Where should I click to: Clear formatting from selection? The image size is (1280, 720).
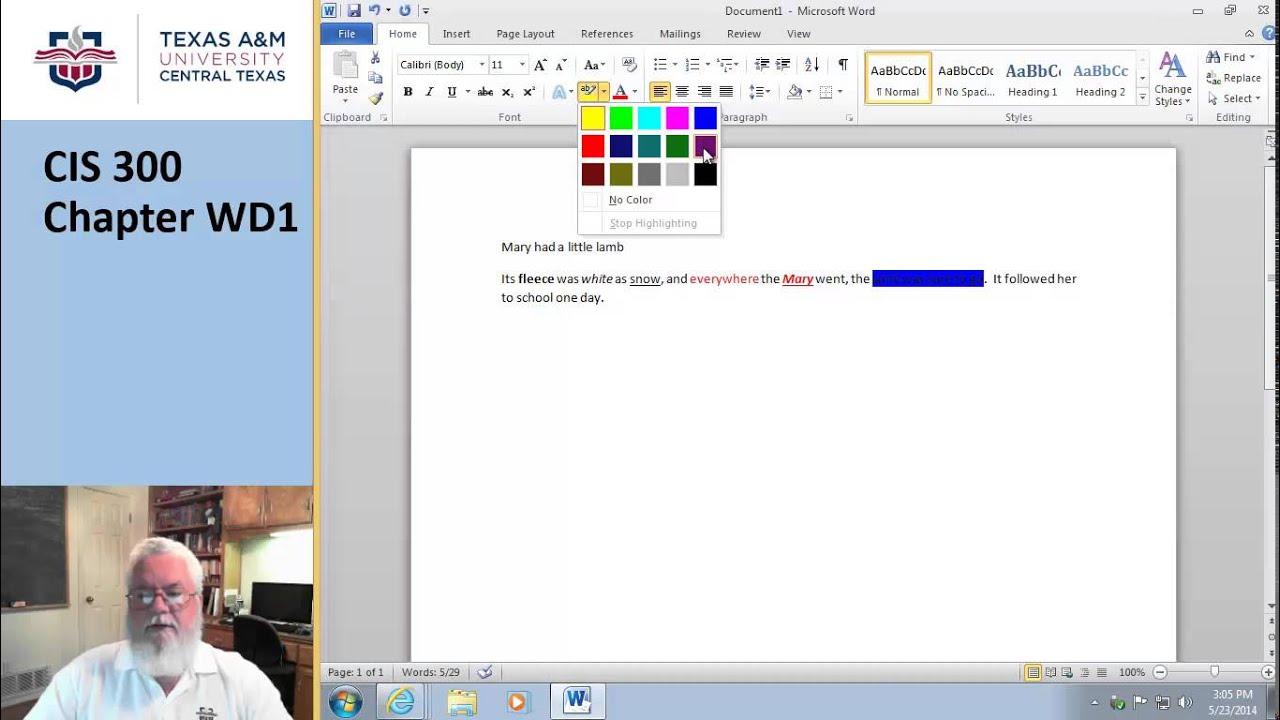pyautogui.click(x=629, y=65)
